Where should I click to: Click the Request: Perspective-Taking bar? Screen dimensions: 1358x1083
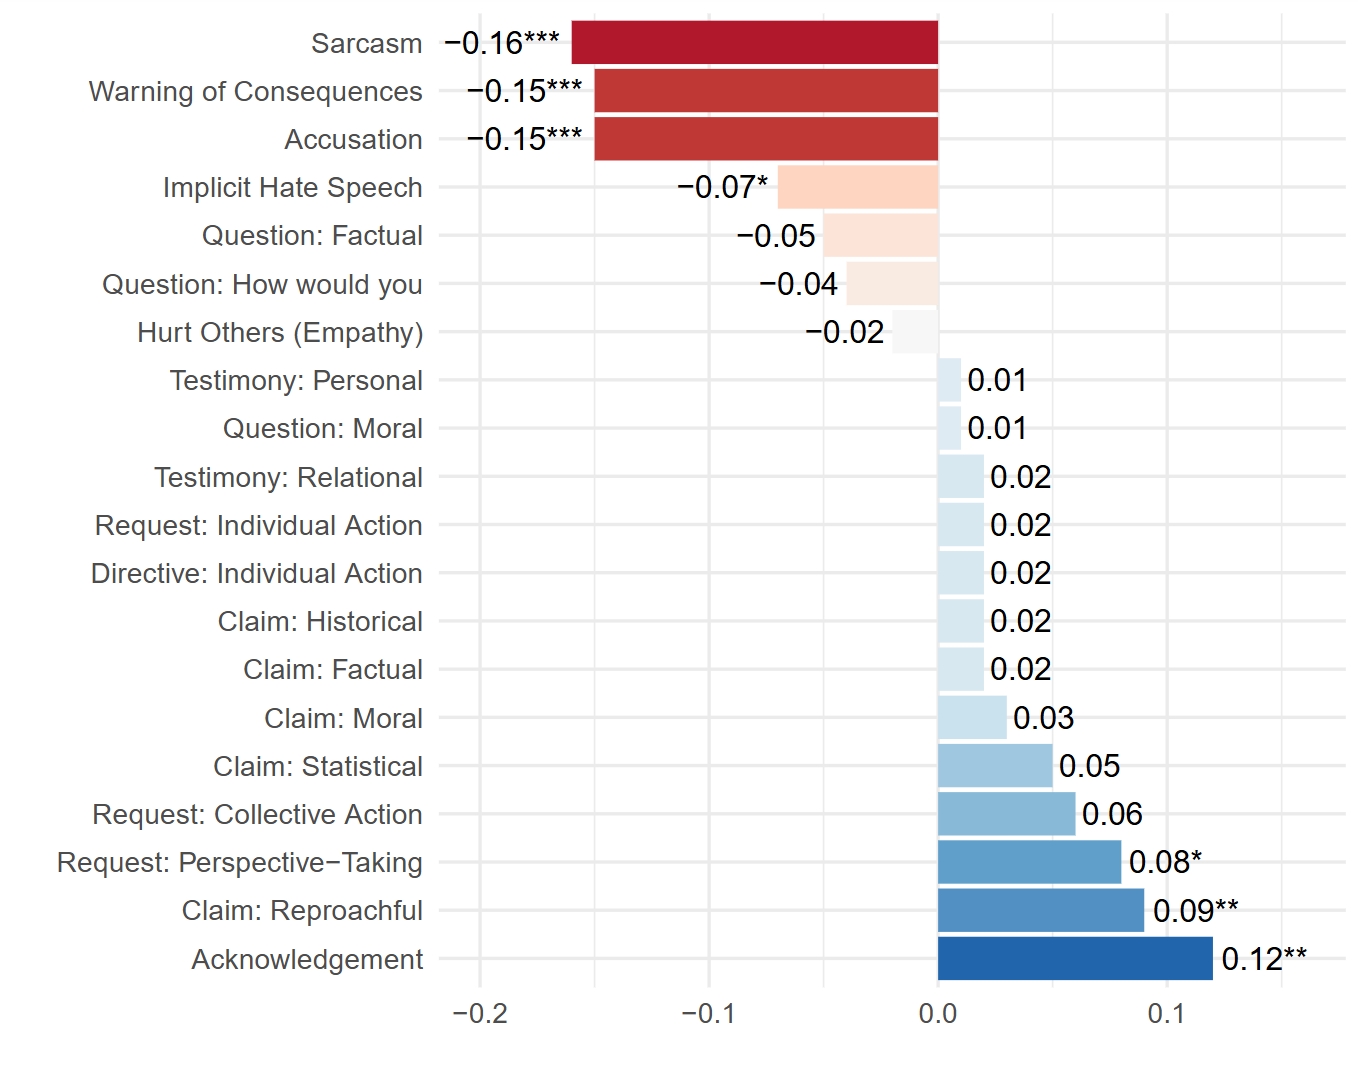[1029, 862]
